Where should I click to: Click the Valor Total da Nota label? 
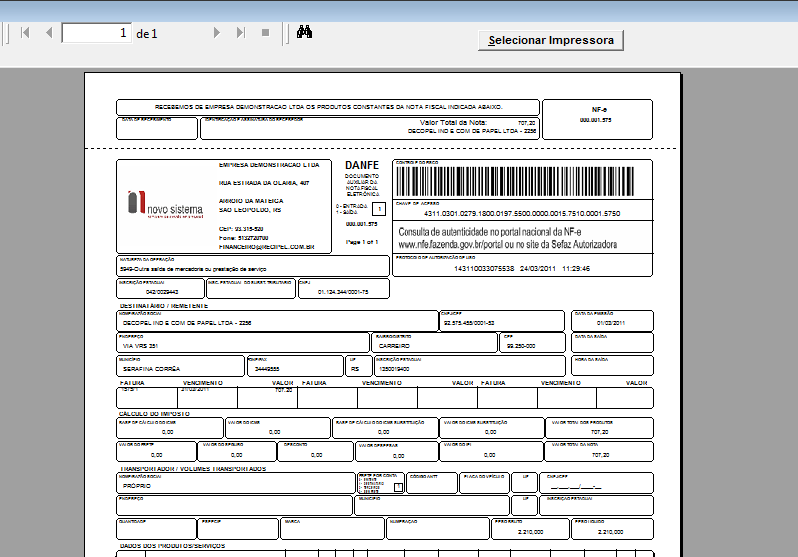(456, 123)
